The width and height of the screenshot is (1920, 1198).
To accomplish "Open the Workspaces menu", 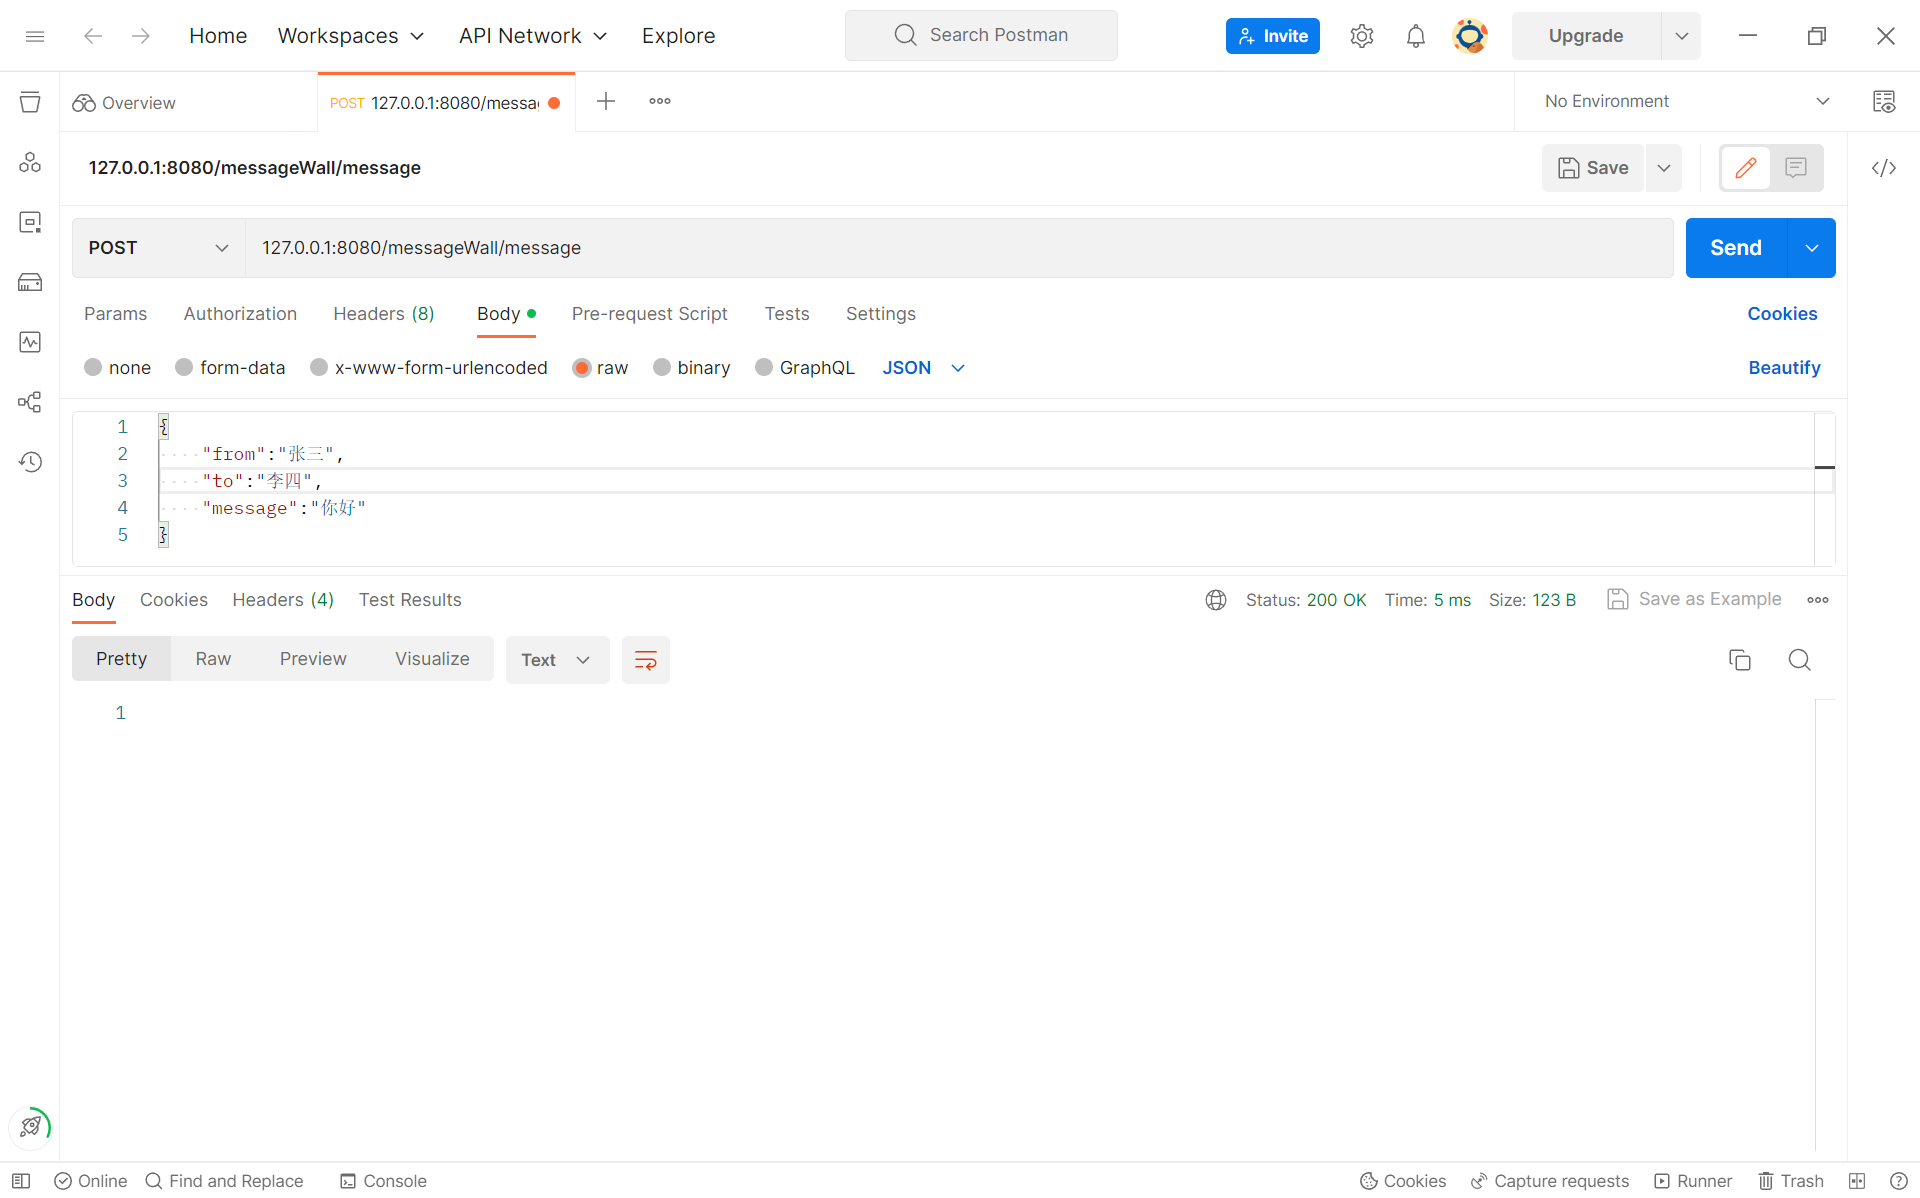I will (x=351, y=36).
